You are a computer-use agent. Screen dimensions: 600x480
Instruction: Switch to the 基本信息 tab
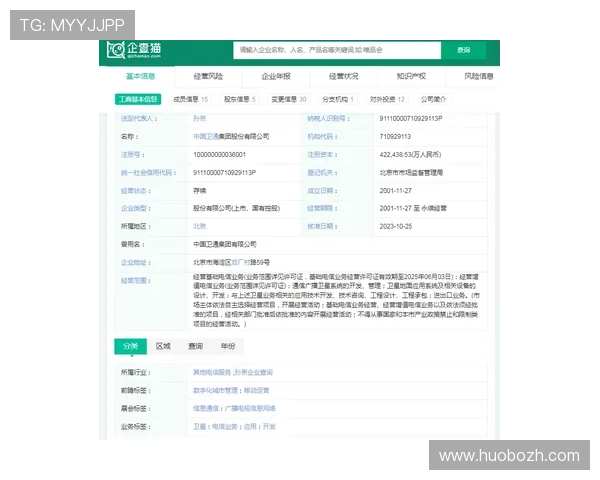pyautogui.click(x=140, y=76)
